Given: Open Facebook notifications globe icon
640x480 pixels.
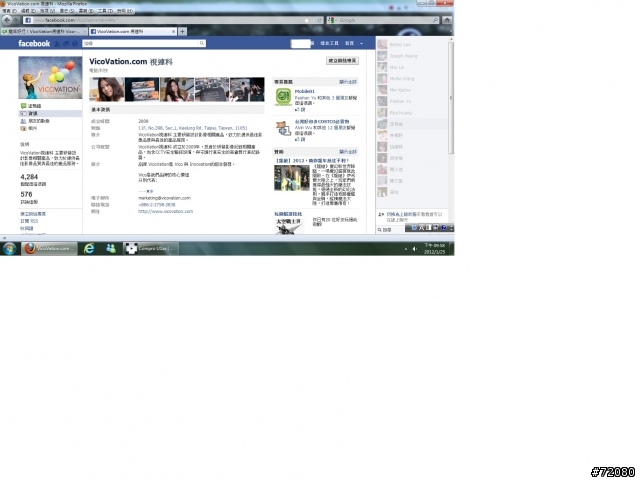Looking at the screenshot, I should (x=75, y=43).
